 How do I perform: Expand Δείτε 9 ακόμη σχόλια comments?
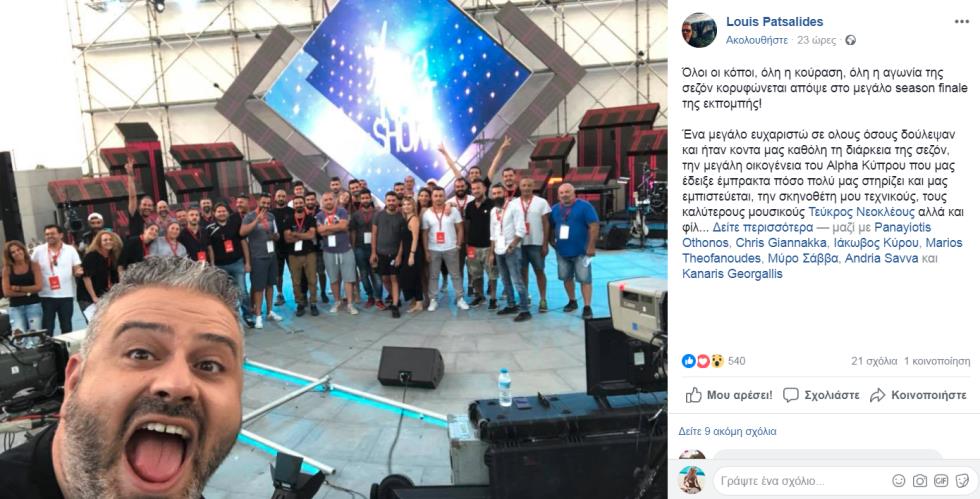click(728, 431)
